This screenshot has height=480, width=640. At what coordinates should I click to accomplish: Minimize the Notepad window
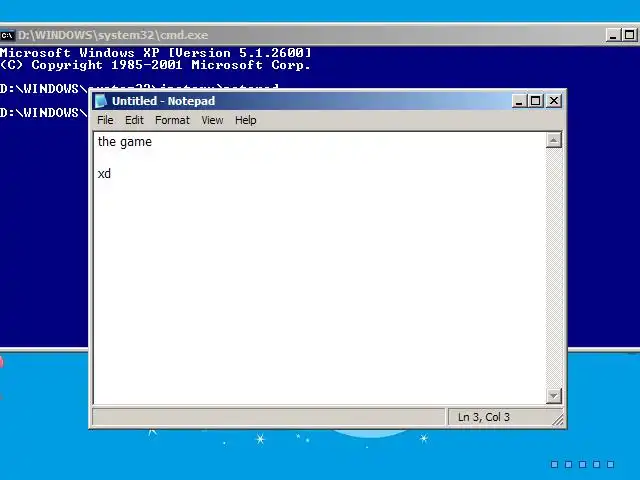[518, 101]
